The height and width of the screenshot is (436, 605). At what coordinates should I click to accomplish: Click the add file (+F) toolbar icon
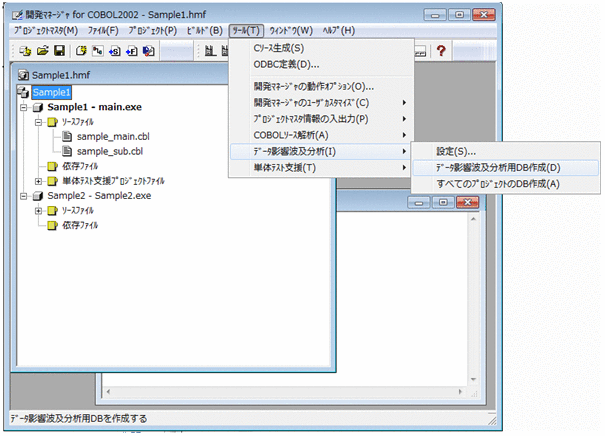pyautogui.click(x=132, y=51)
